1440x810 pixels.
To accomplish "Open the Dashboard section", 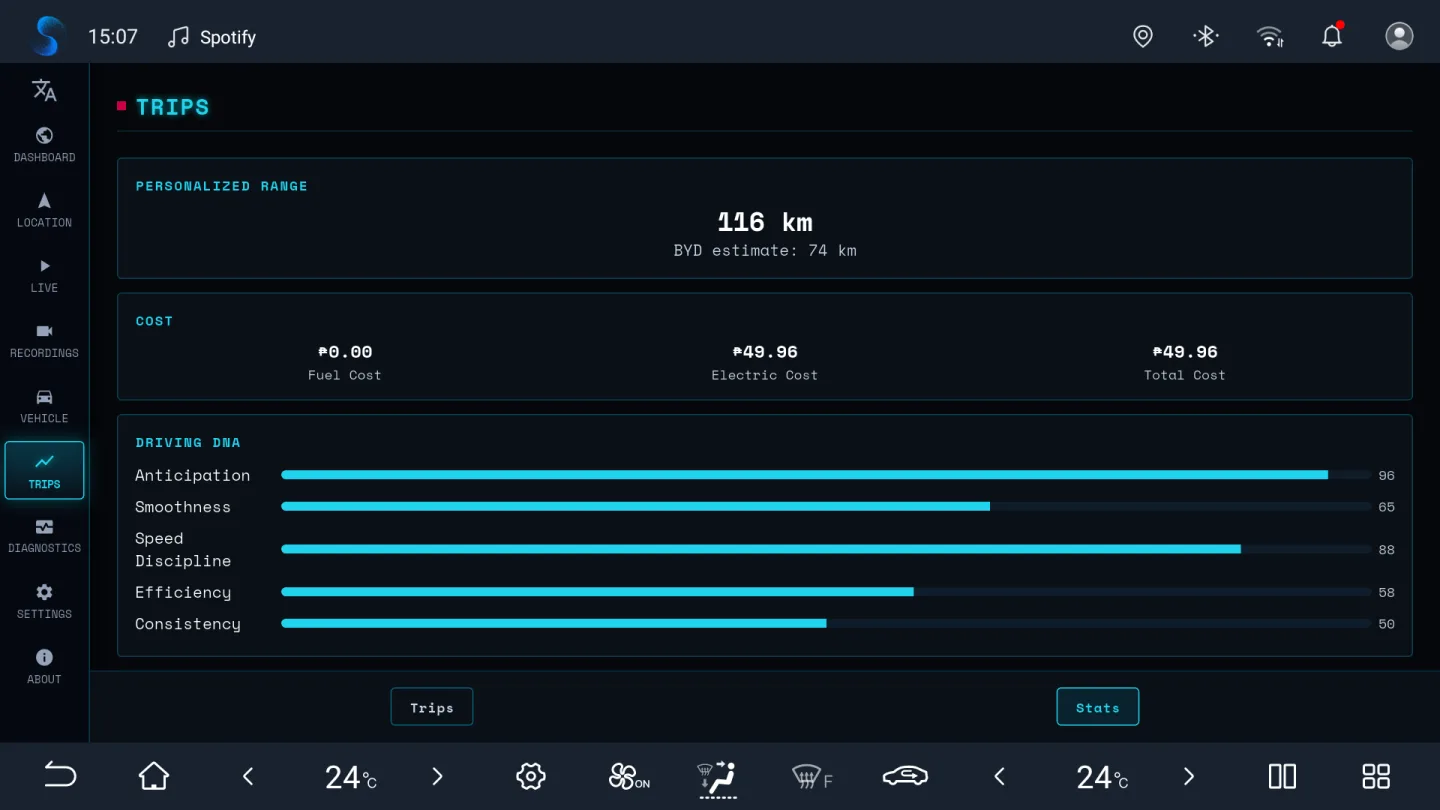I will pyautogui.click(x=44, y=145).
